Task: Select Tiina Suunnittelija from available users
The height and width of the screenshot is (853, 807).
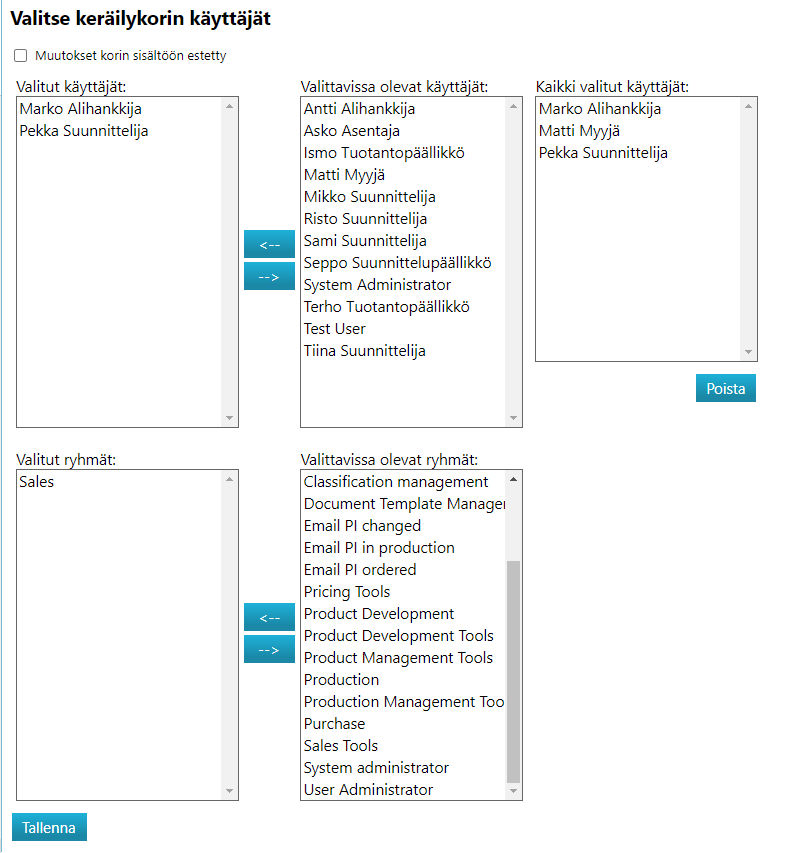Action: point(364,351)
